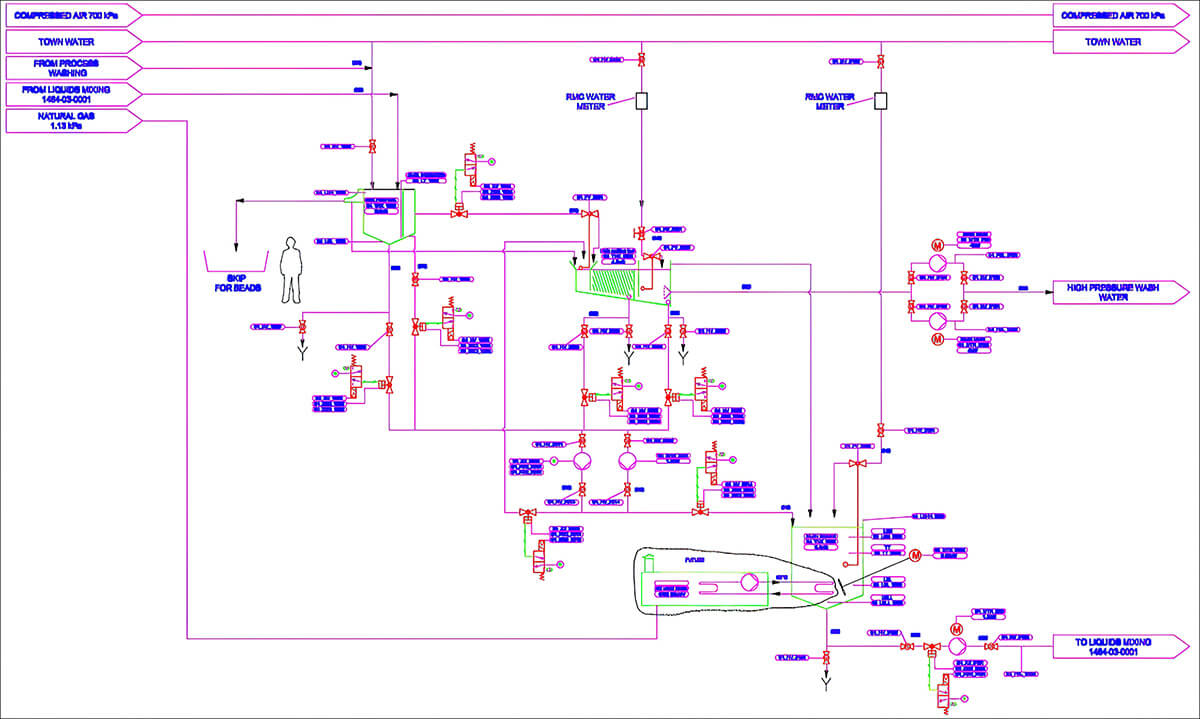
Task: Select the drain symbol left of the hopper outlet
Action: [x=303, y=350]
